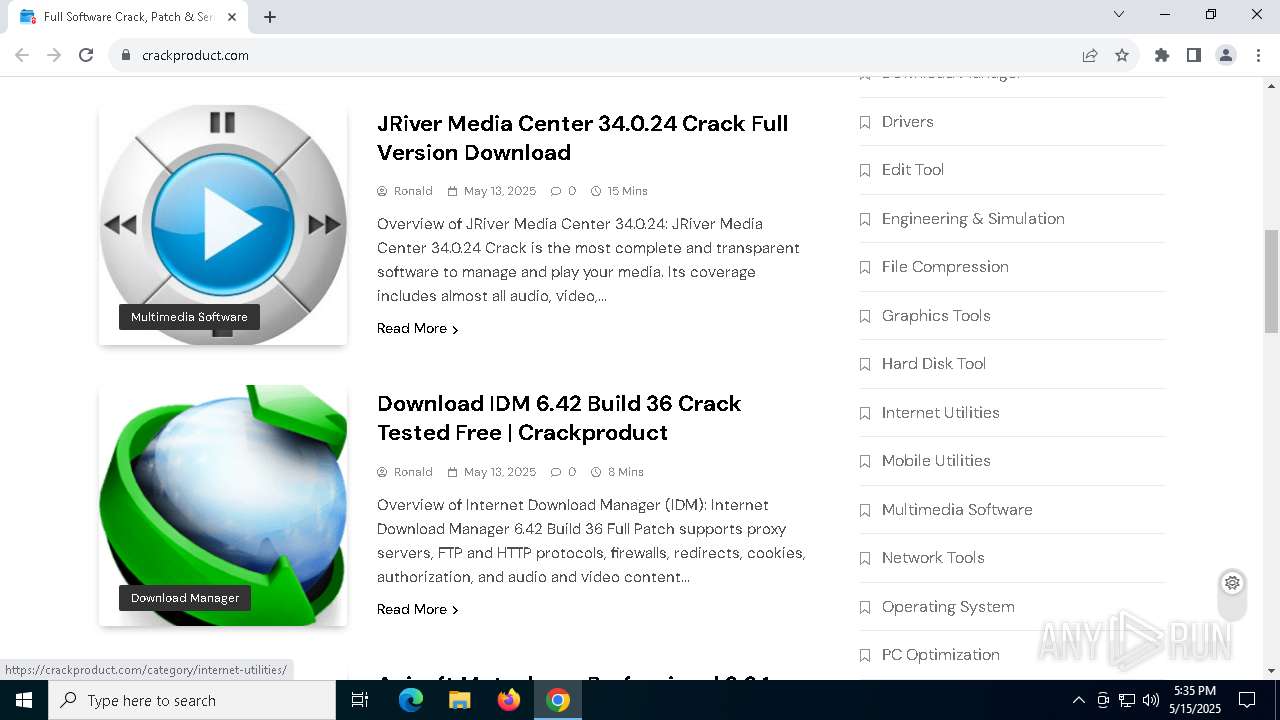Click the browser back arrow
This screenshot has height=720, width=1280.
click(x=22, y=55)
